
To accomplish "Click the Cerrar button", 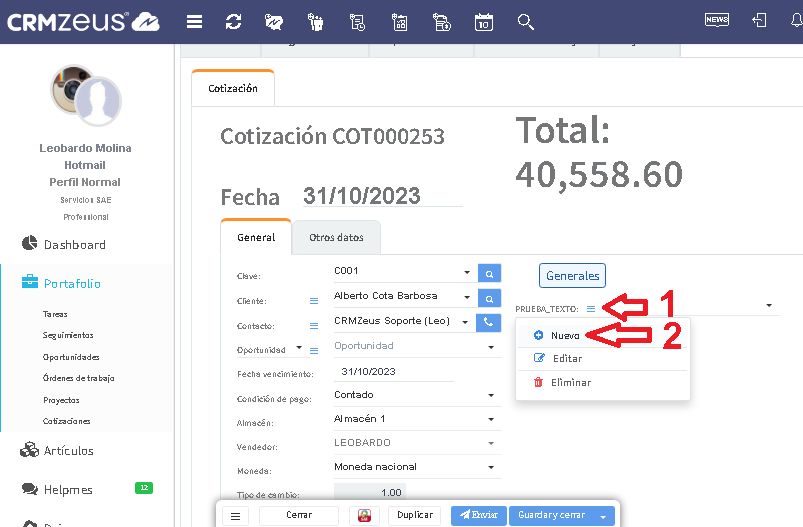I will pos(299,515).
